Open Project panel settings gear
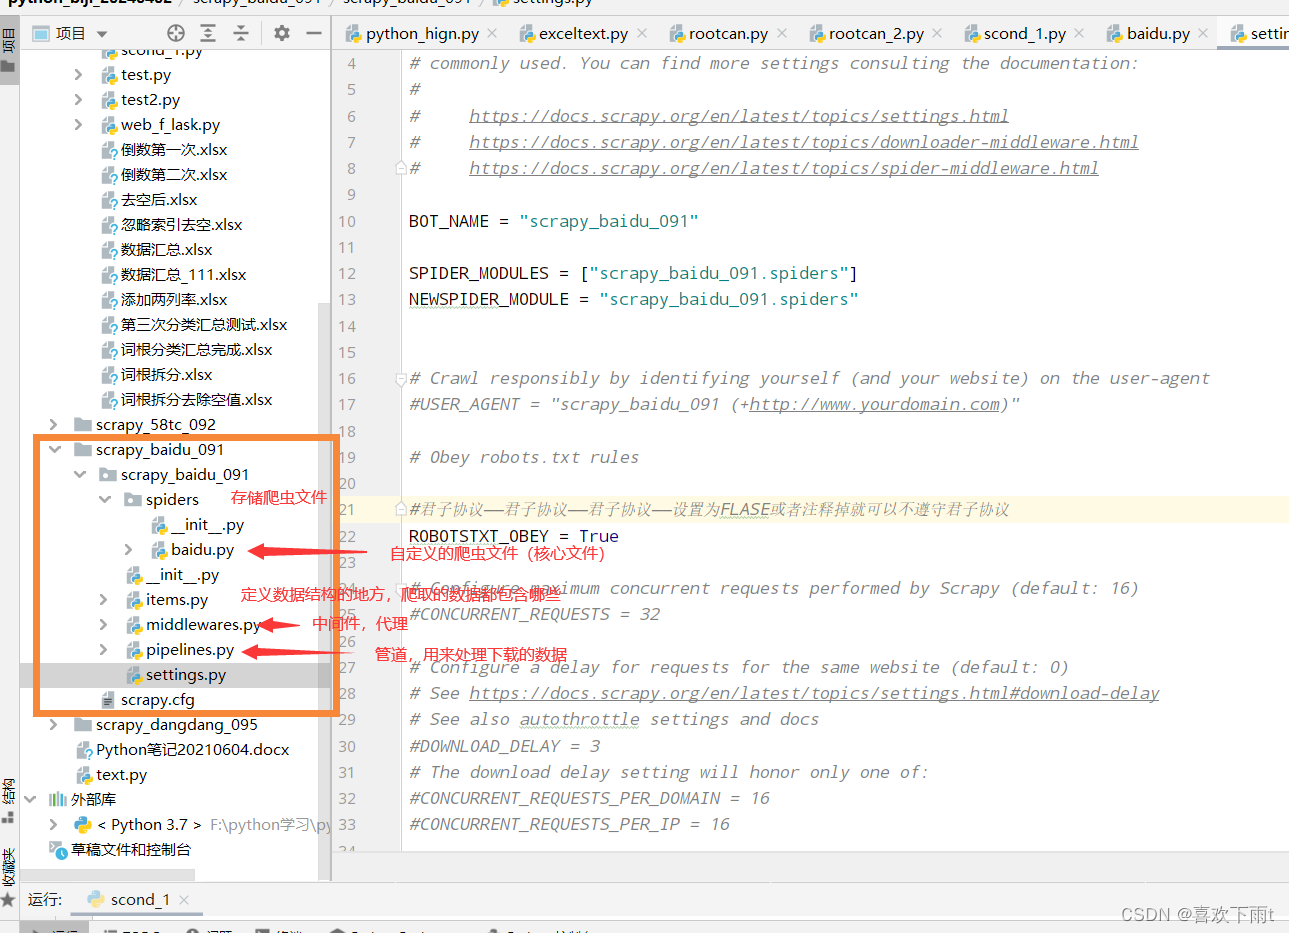This screenshot has height=933, width=1289. pos(282,33)
